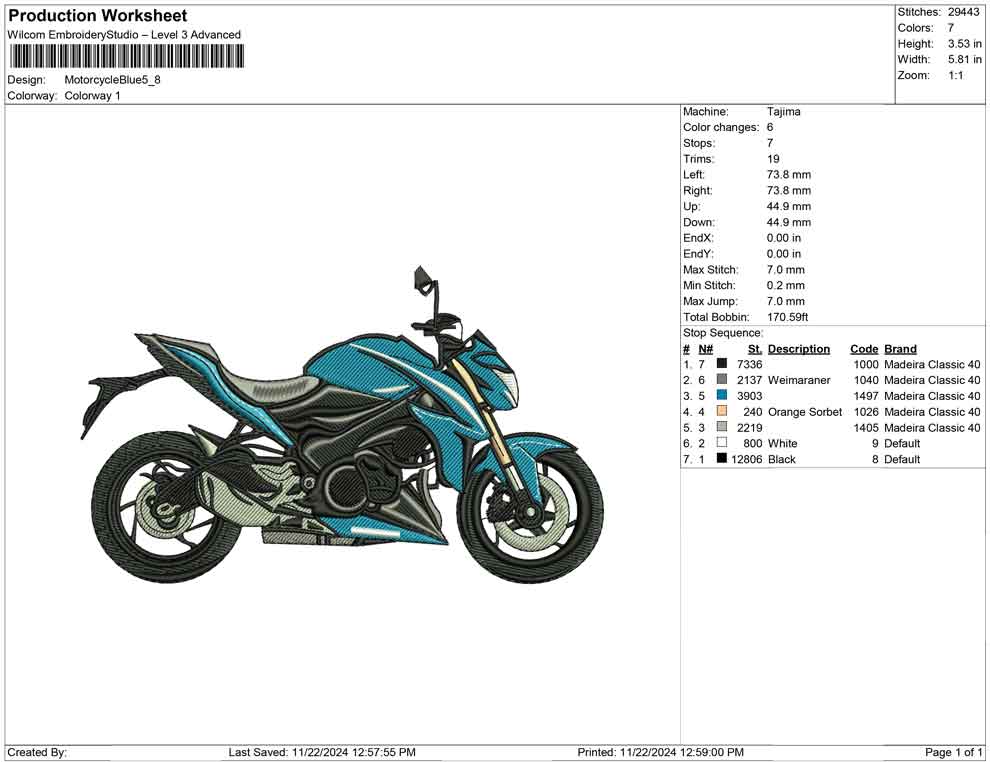Click the Stop Sequence section header
This screenshot has width=990, height=762.
[x=722, y=332]
